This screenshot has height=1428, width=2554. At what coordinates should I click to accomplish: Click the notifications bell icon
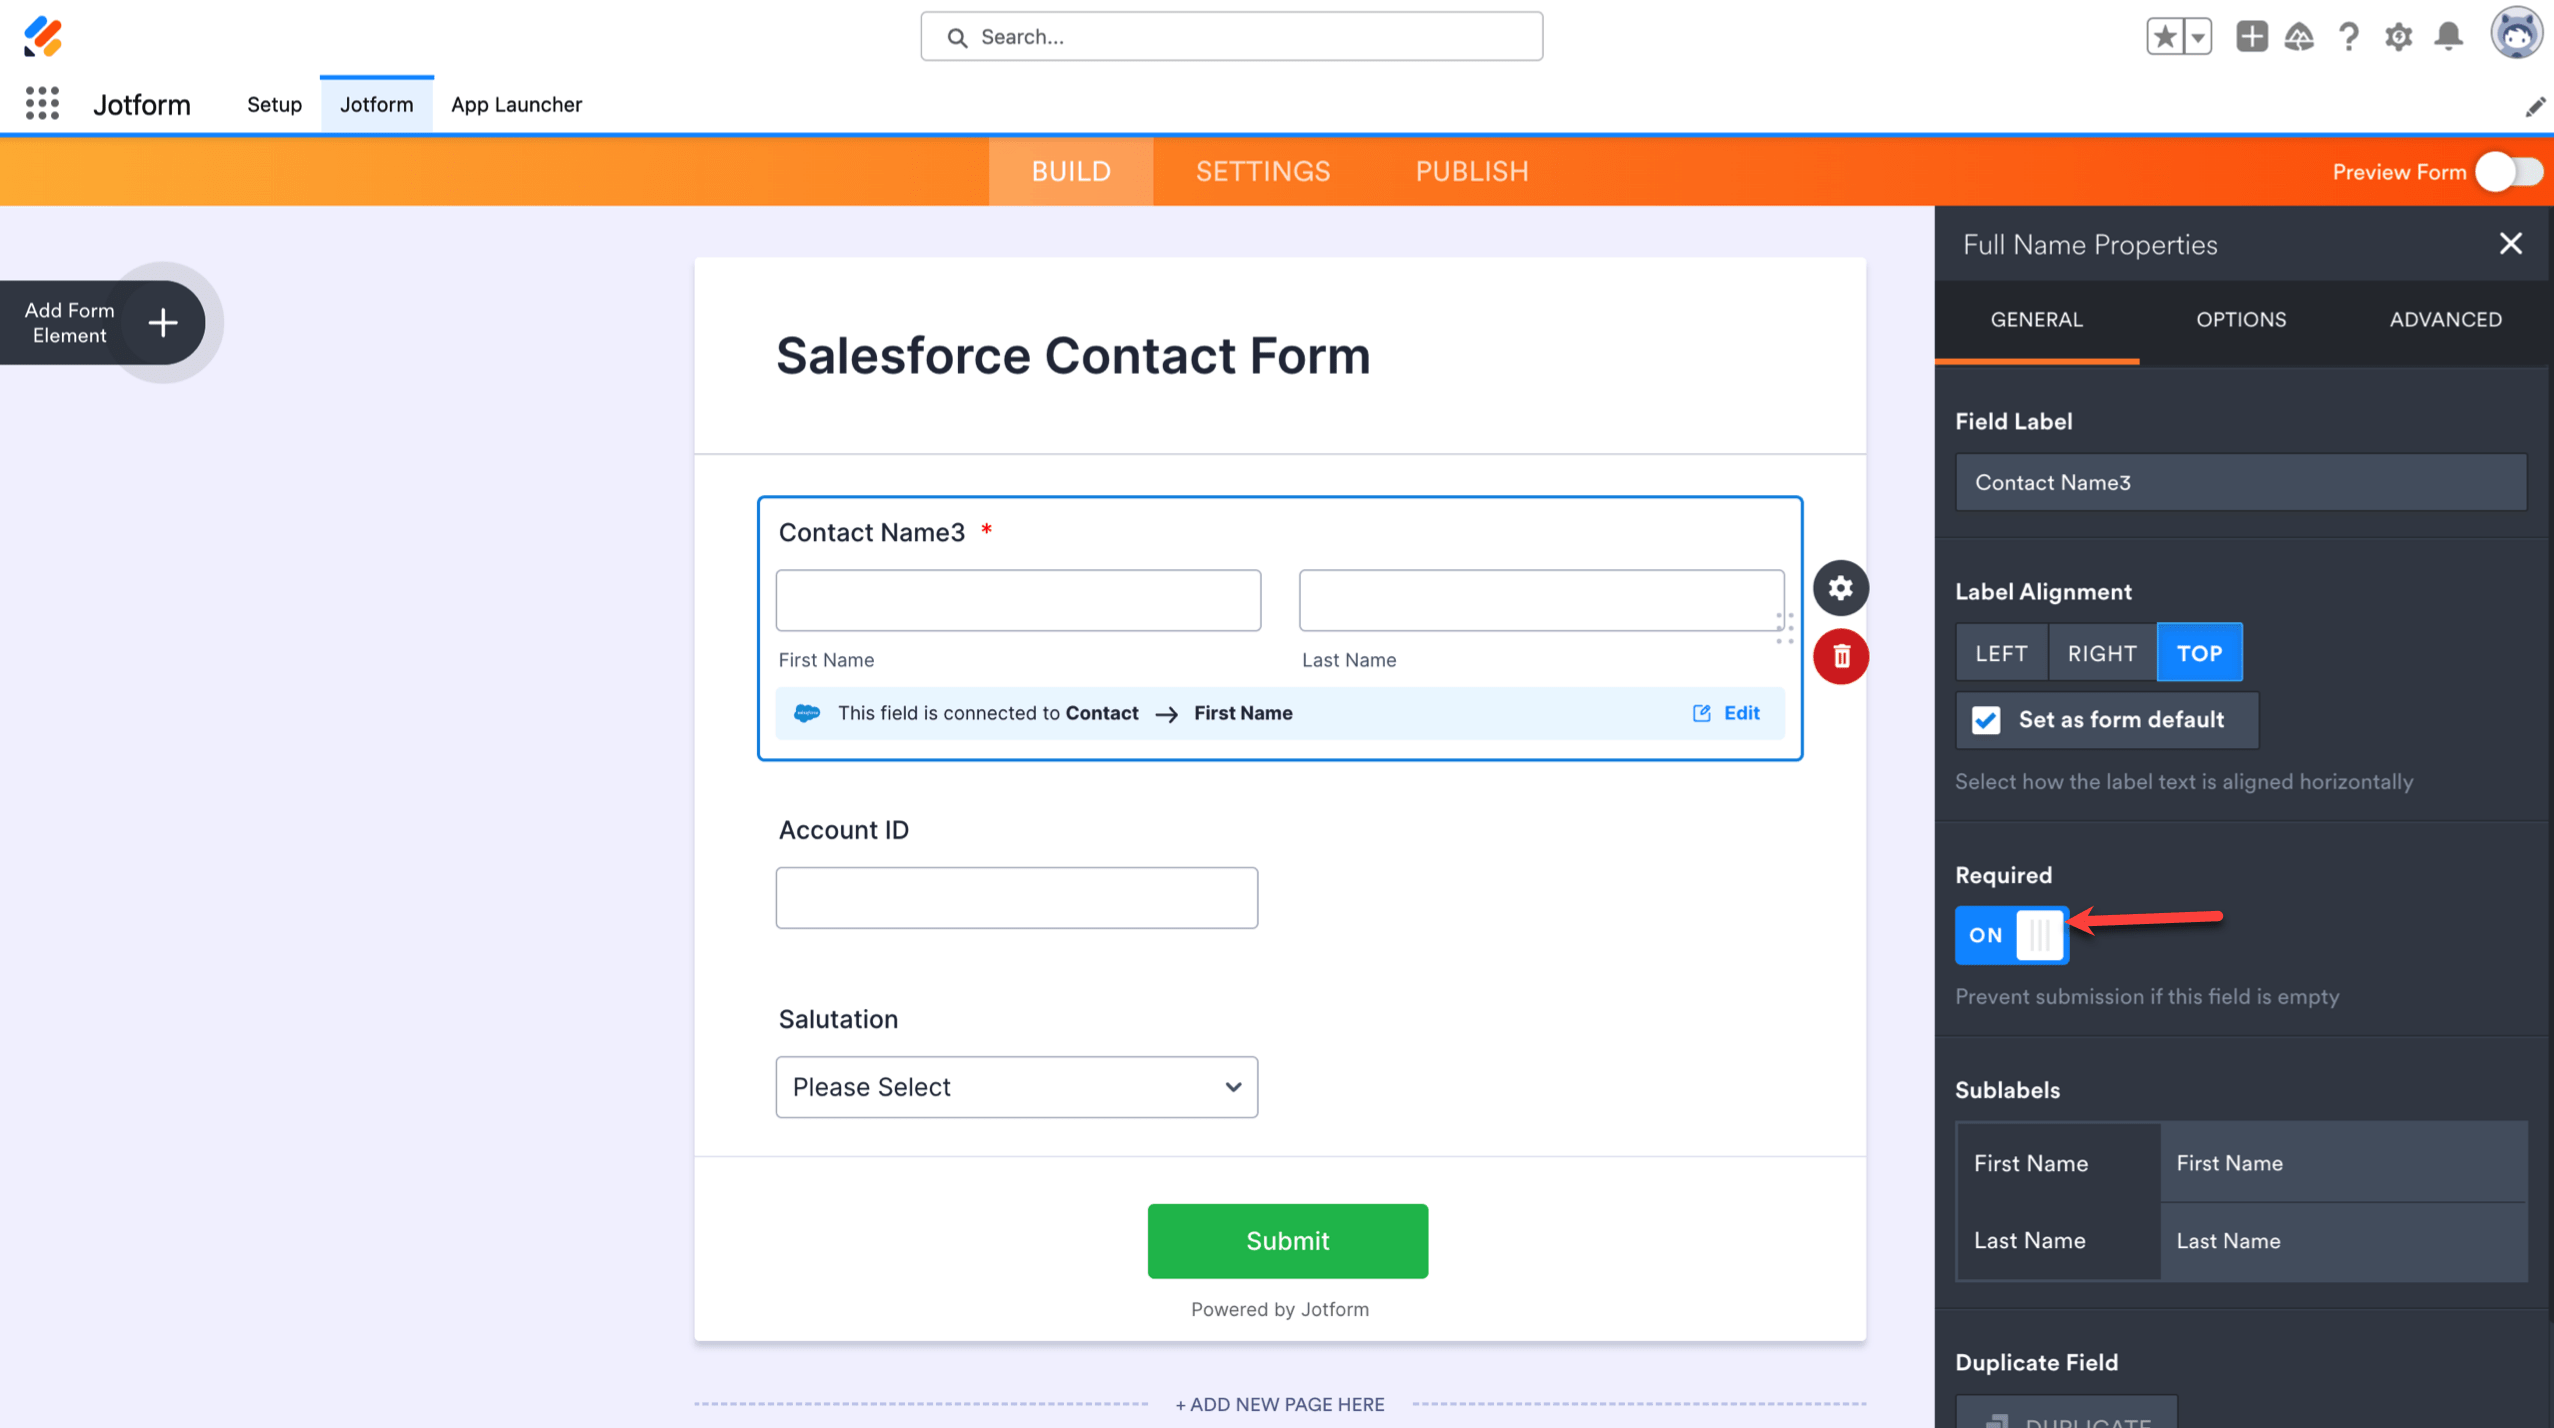coord(2448,37)
